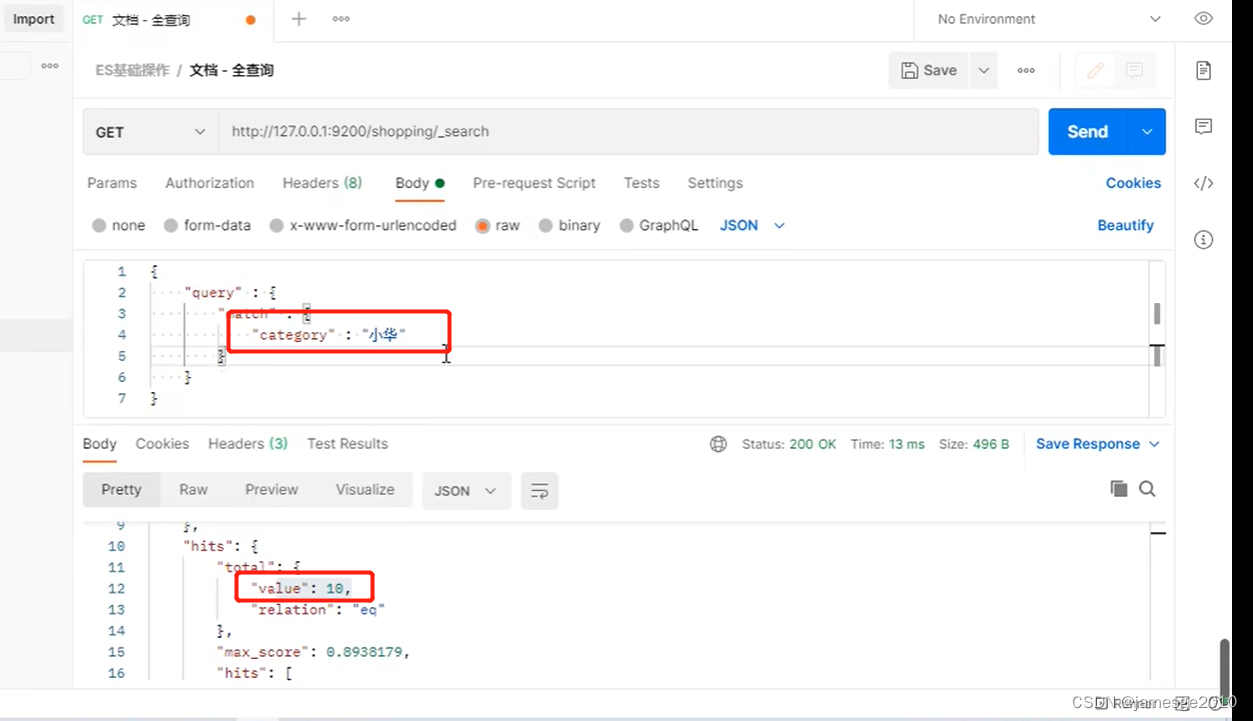Image resolution: width=1253 pixels, height=721 pixels.
Task: Open the JSON body format dropdown
Action: [752, 226]
